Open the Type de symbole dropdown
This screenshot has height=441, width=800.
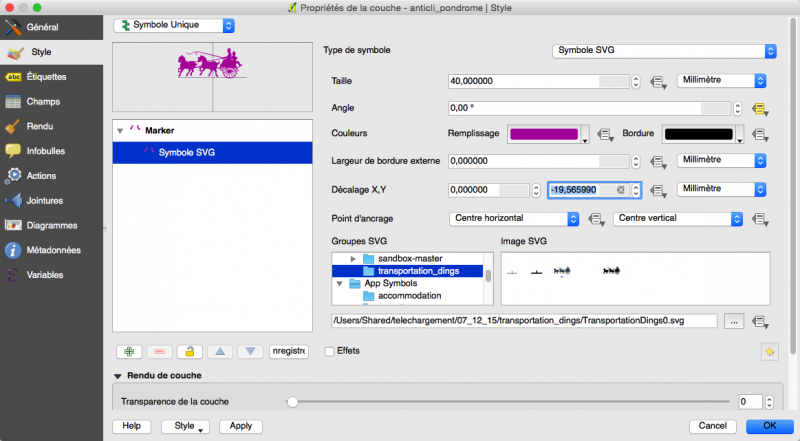665,50
